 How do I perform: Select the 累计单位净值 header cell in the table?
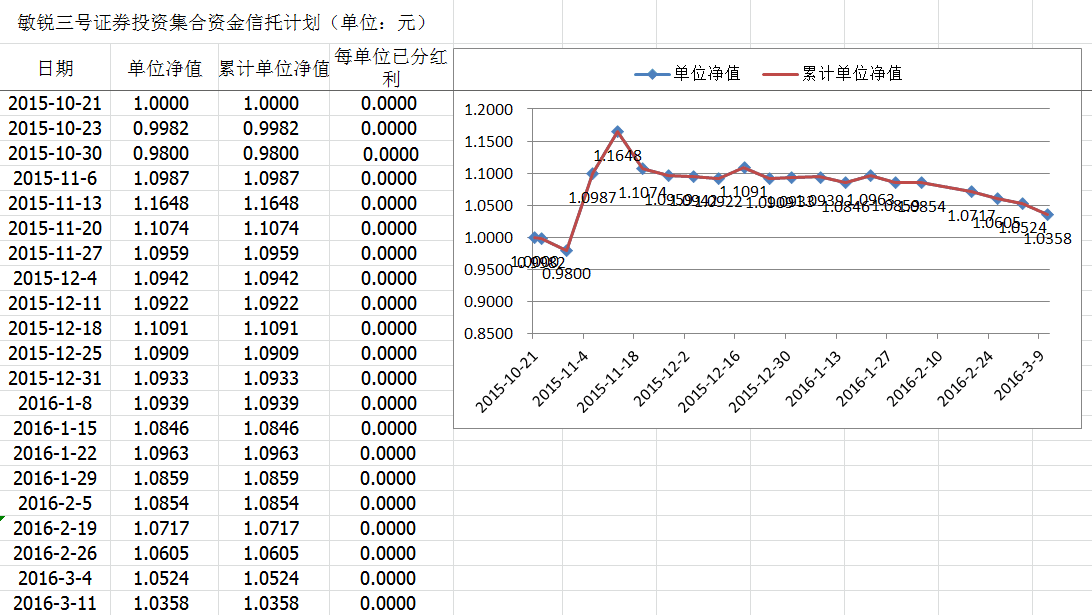pyautogui.click(x=274, y=68)
